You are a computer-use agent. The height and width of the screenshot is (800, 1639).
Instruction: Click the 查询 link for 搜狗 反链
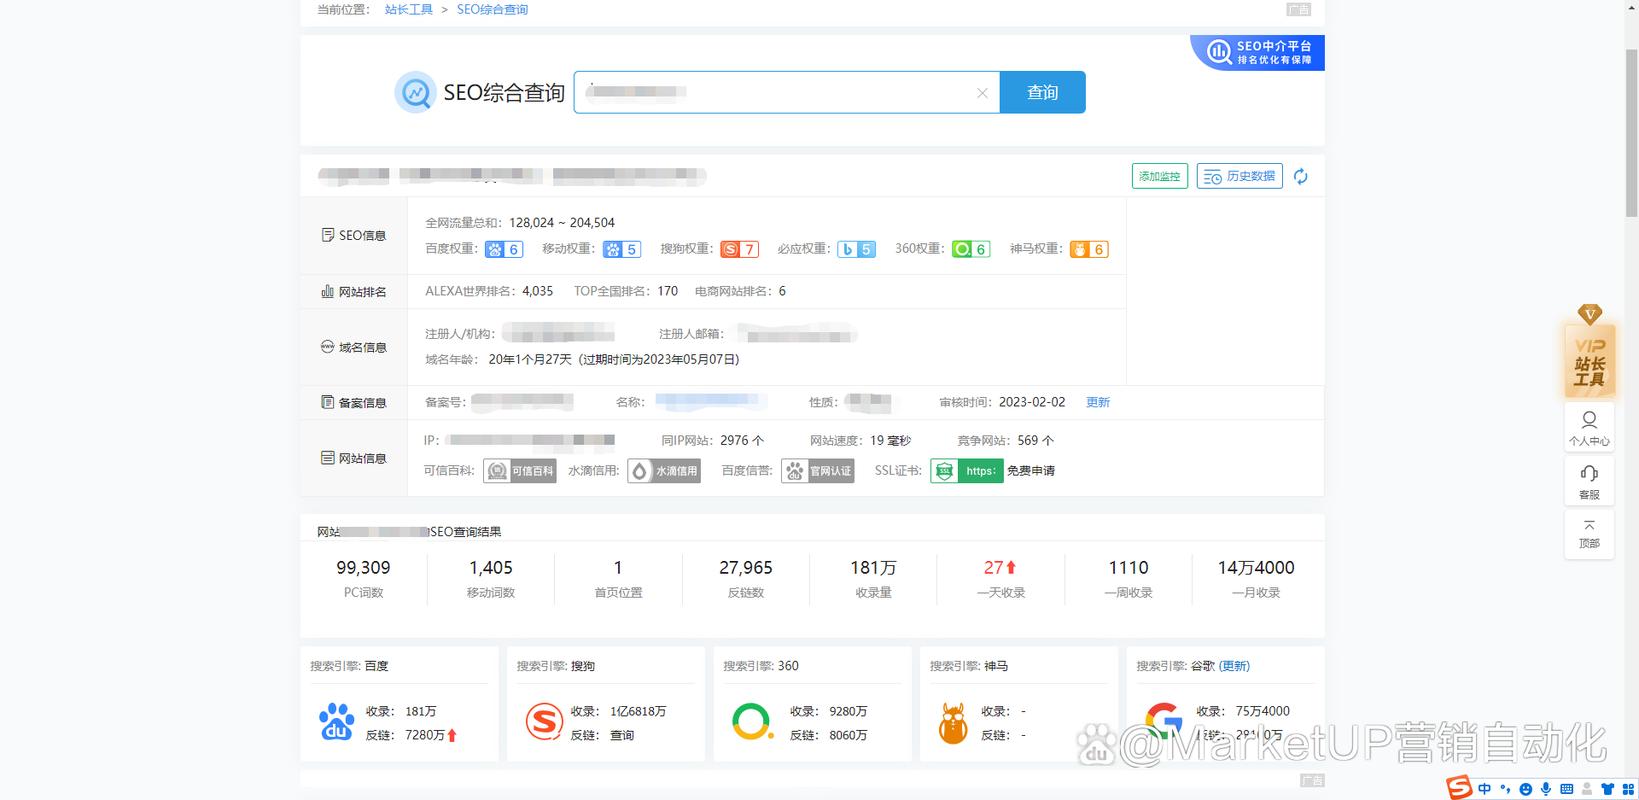(x=622, y=735)
